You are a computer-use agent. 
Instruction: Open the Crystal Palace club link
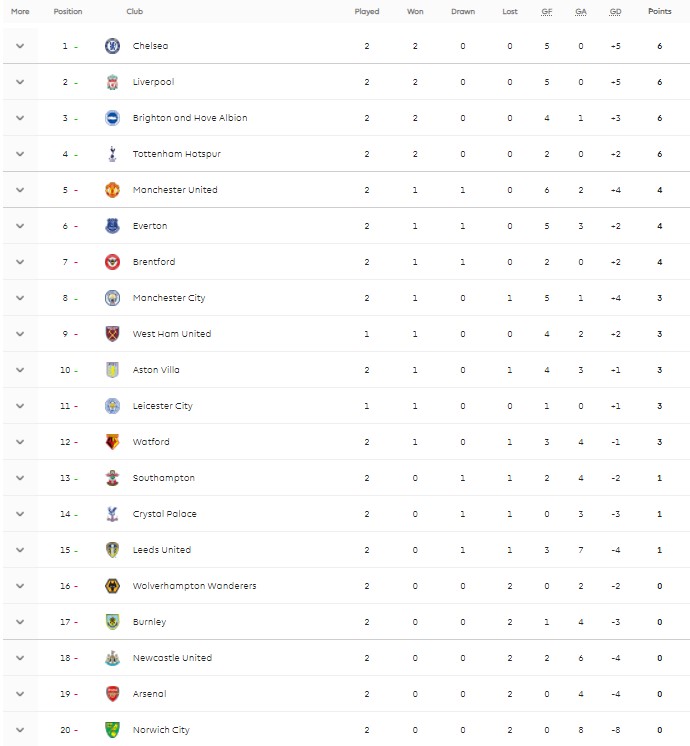click(x=164, y=514)
